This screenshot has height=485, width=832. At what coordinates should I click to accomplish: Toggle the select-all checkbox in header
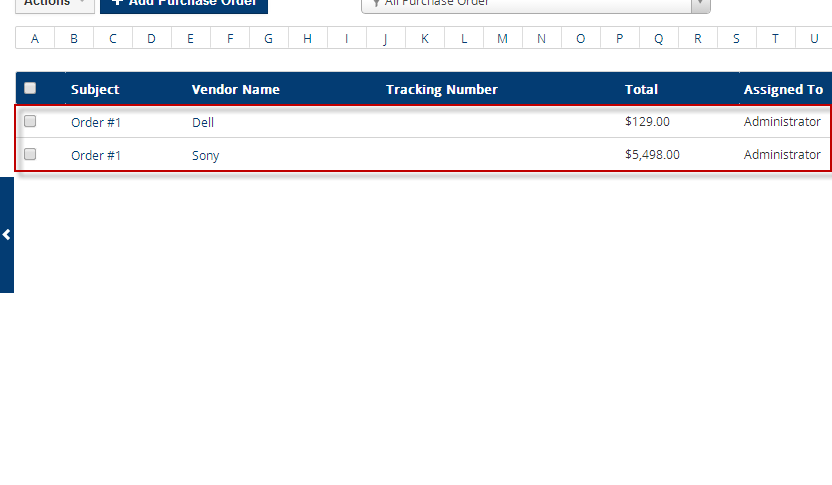point(30,88)
